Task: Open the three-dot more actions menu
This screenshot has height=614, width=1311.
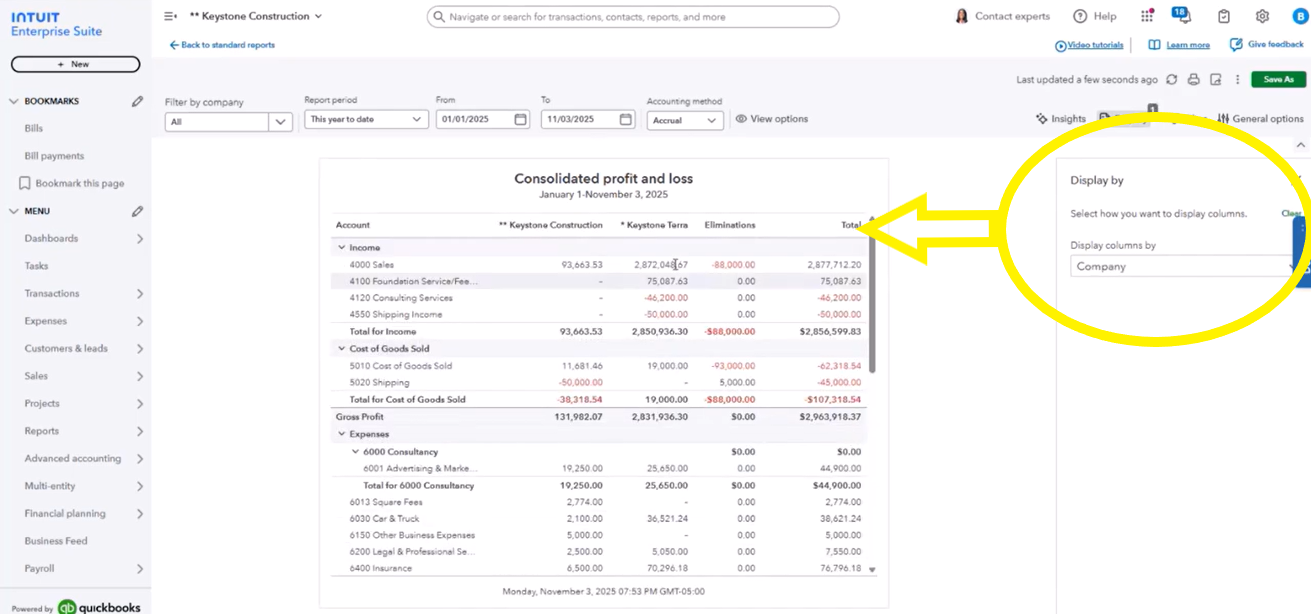Action: point(1237,80)
